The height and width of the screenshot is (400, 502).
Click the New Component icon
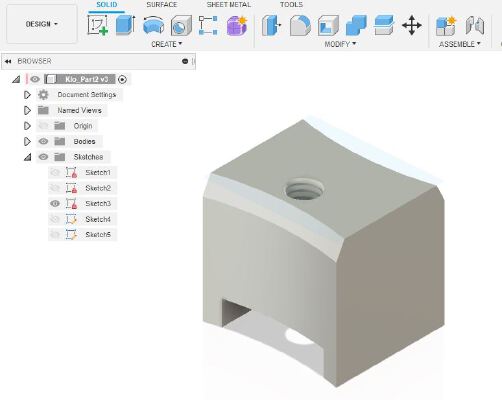(446, 25)
